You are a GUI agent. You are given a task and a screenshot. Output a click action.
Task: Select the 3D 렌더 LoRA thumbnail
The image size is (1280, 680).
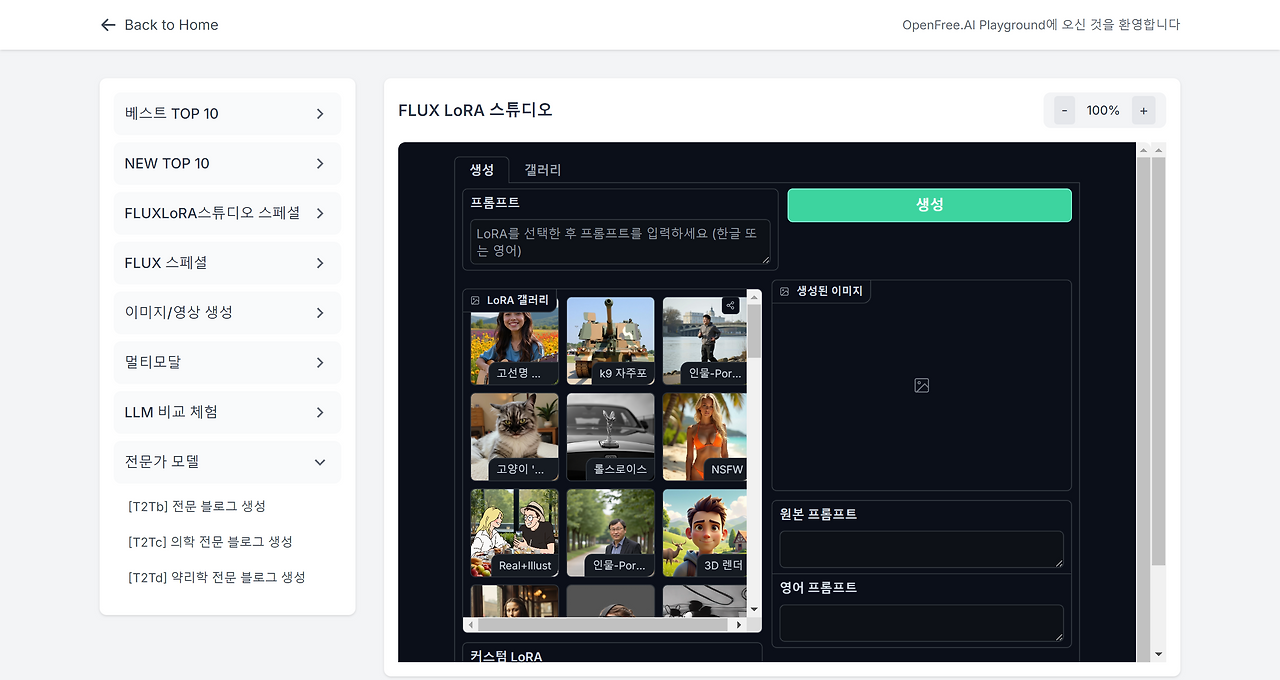(x=704, y=533)
